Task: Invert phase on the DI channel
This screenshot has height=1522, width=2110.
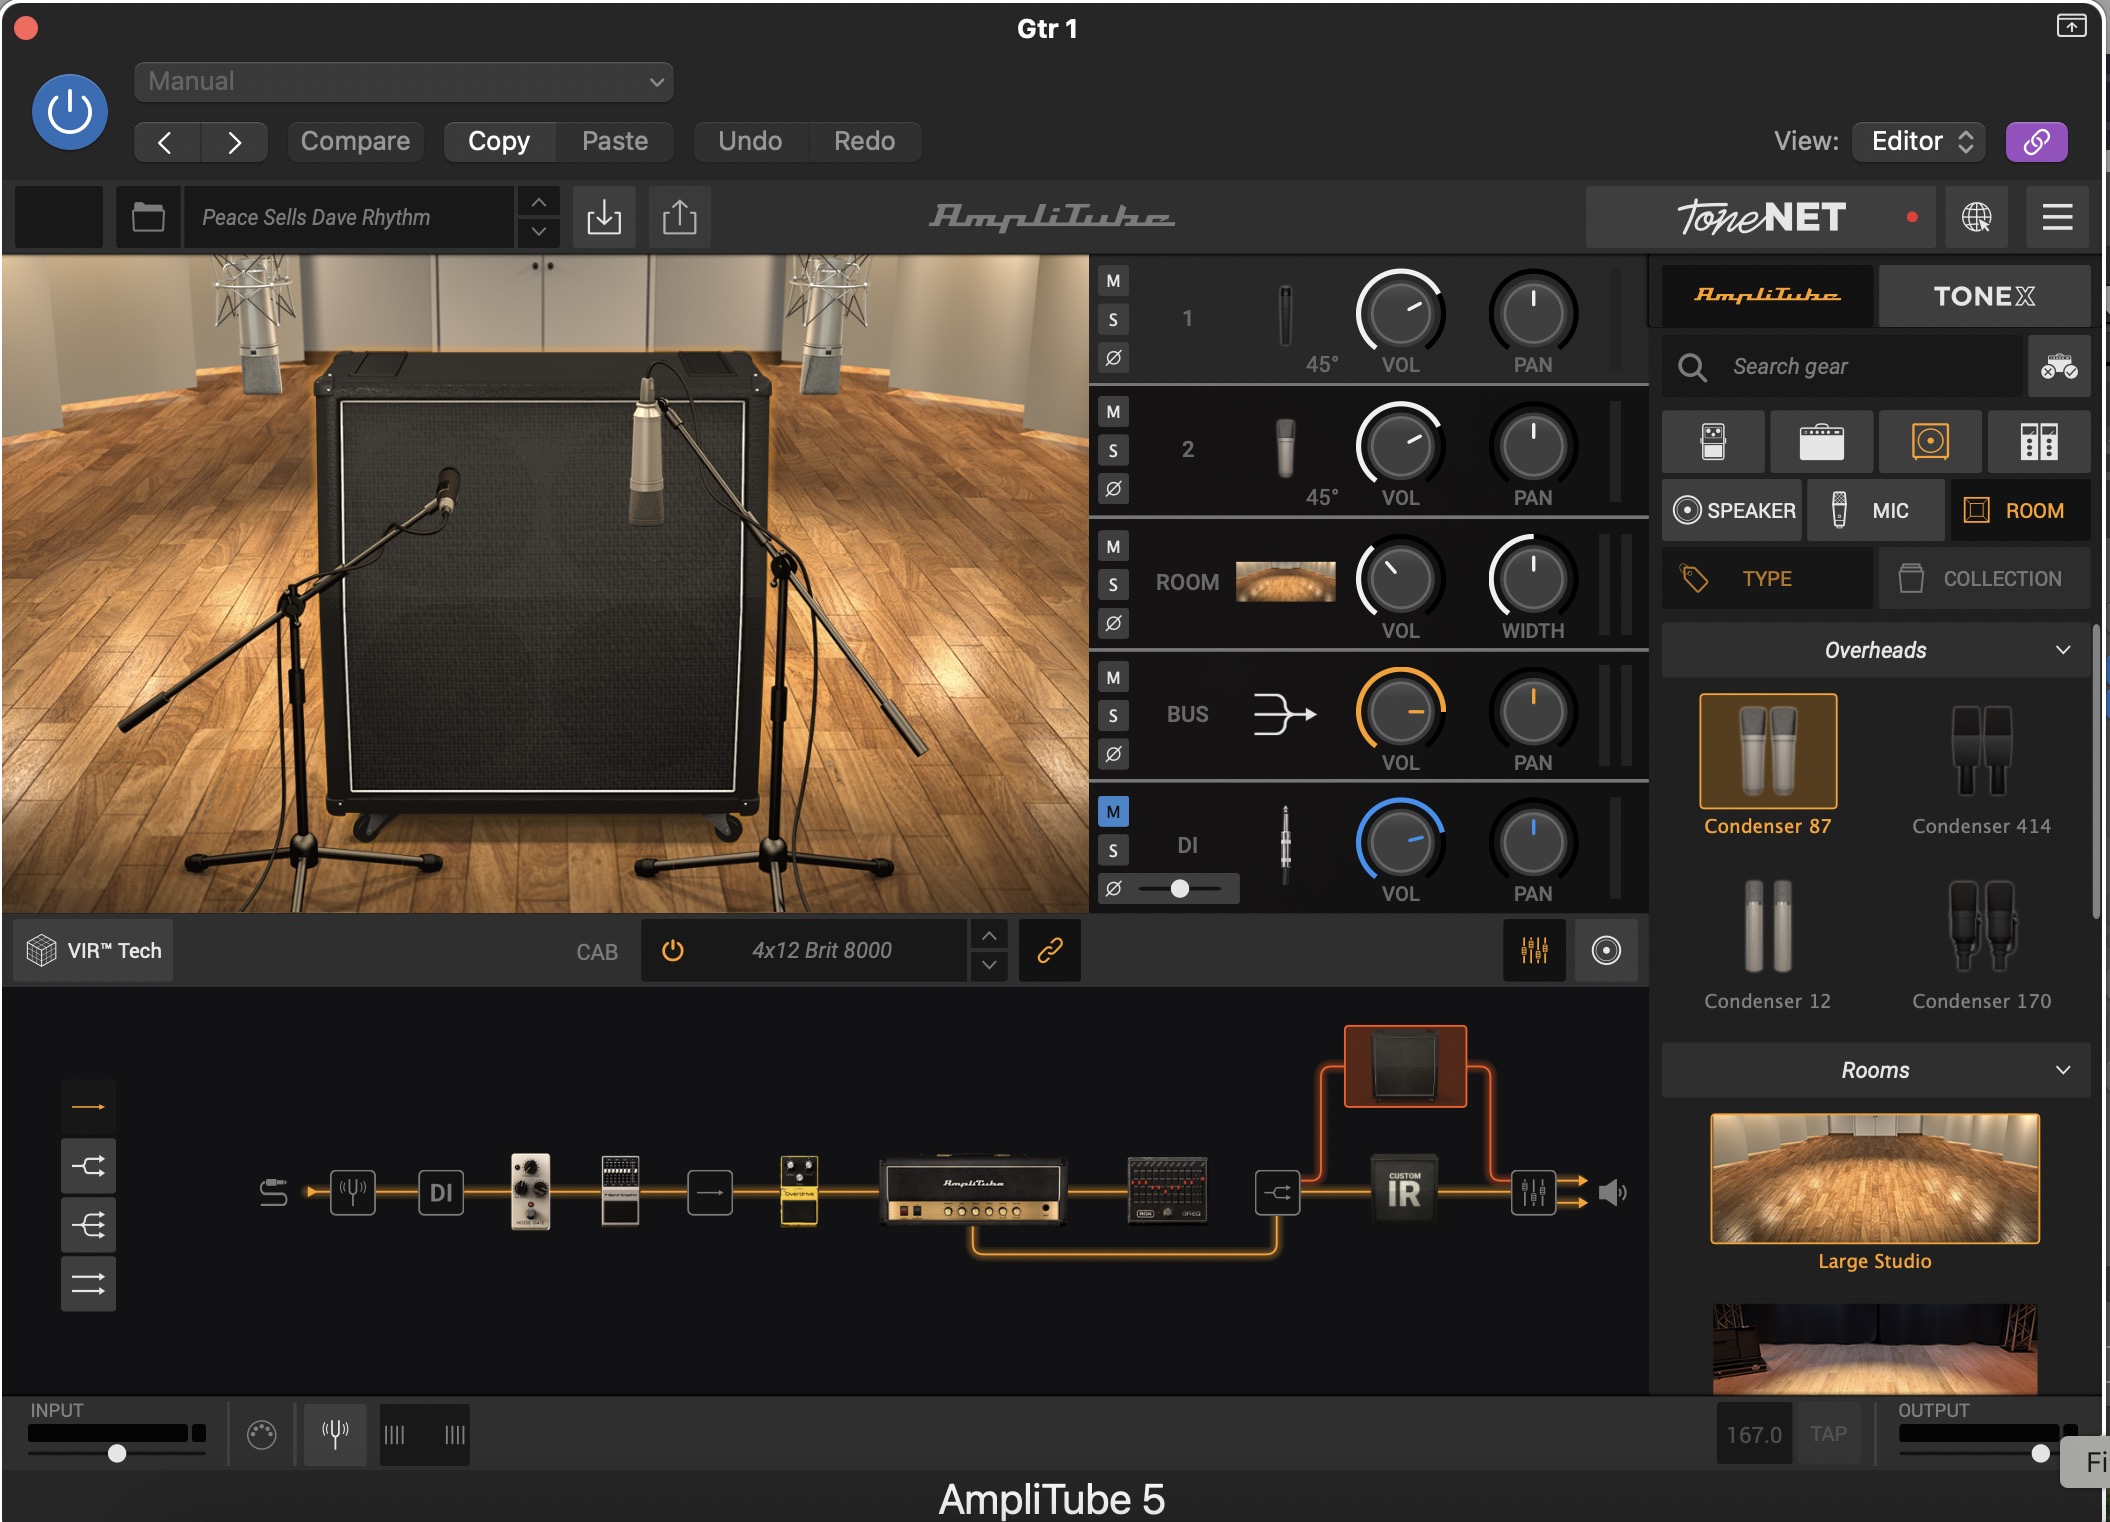Action: pos(1113,888)
